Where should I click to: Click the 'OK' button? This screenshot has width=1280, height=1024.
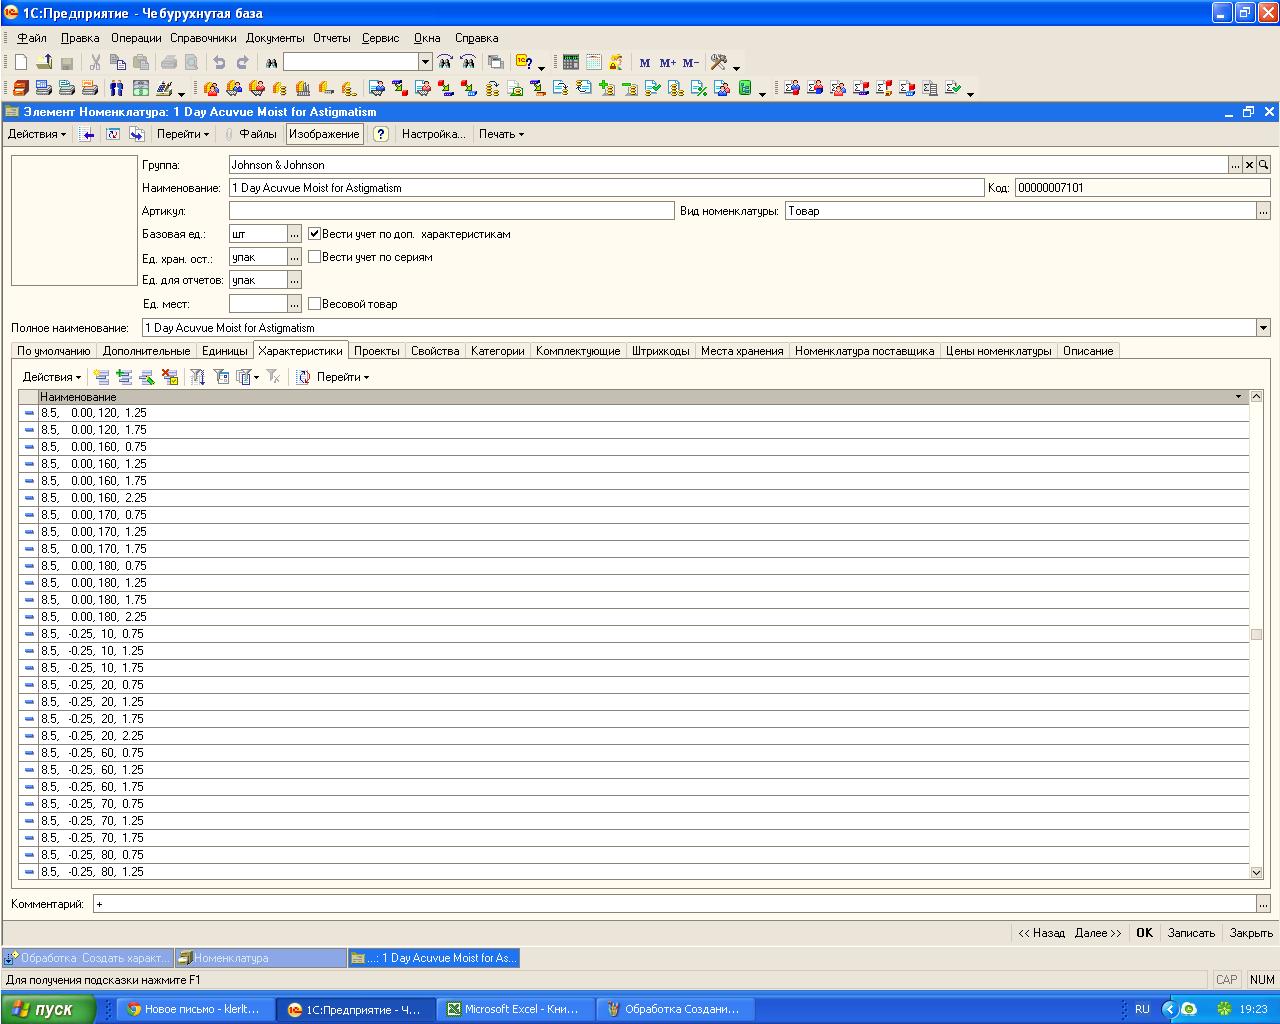pos(1144,933)
